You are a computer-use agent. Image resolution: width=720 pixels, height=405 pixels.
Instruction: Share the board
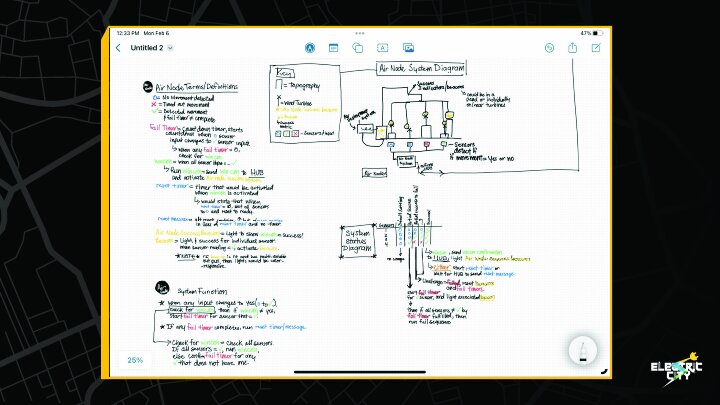click(573, 47)
